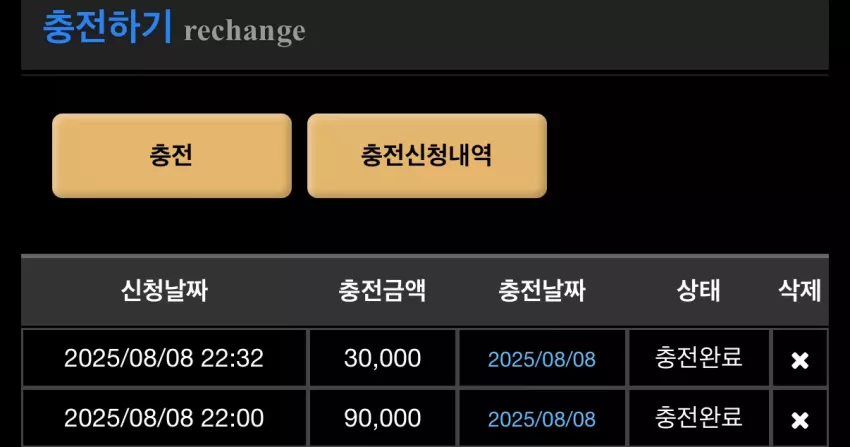Delete the 30,000 recharge entry
Image resolution: width=850 pixels, height=447 pixels.
(800, 360)
